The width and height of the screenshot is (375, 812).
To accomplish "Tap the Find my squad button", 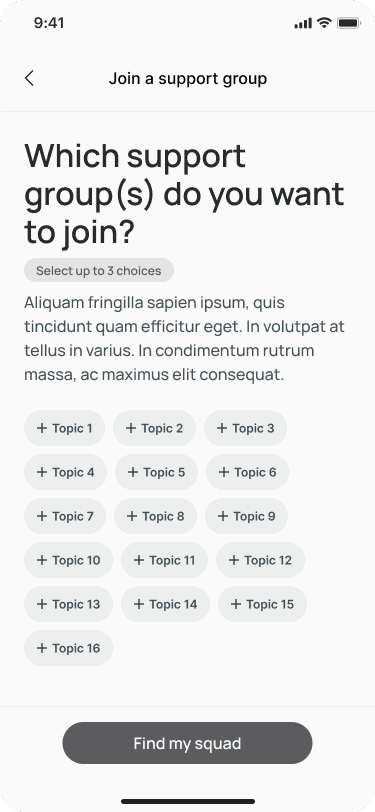I will 188,743.
